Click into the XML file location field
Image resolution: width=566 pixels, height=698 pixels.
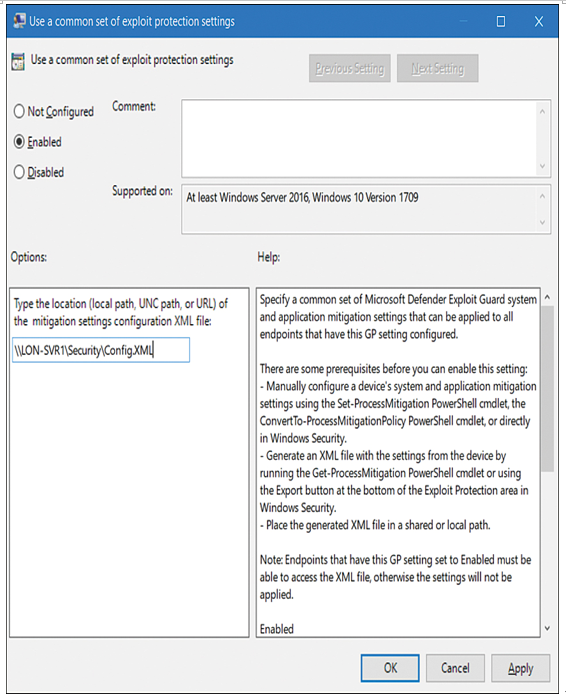click(101, 350)
